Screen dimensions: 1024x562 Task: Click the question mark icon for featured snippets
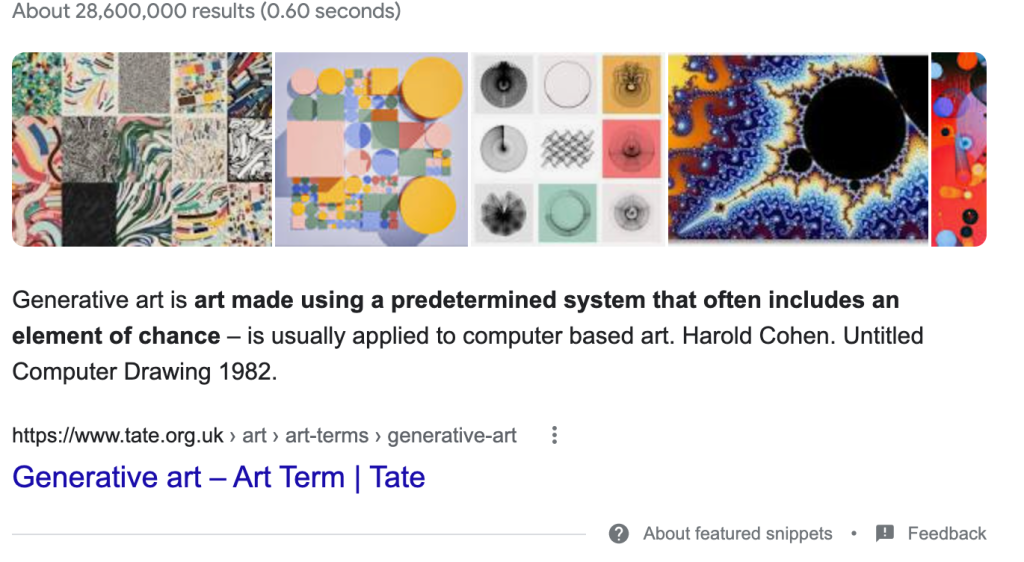click(619, 533)
